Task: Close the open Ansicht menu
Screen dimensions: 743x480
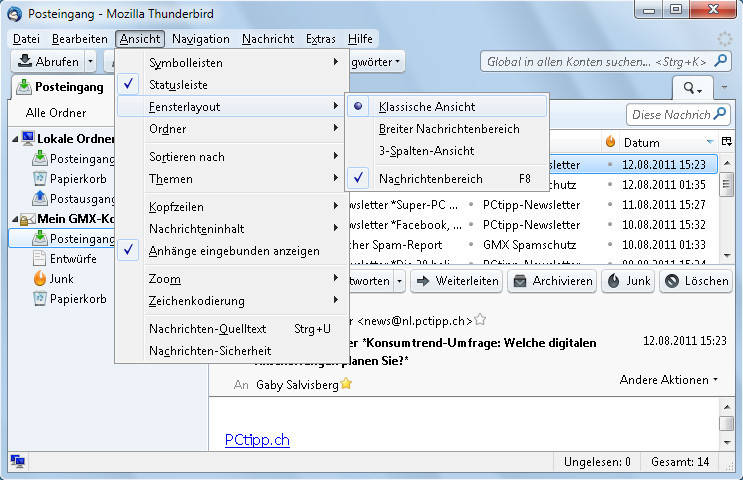Action: point(140,39)
